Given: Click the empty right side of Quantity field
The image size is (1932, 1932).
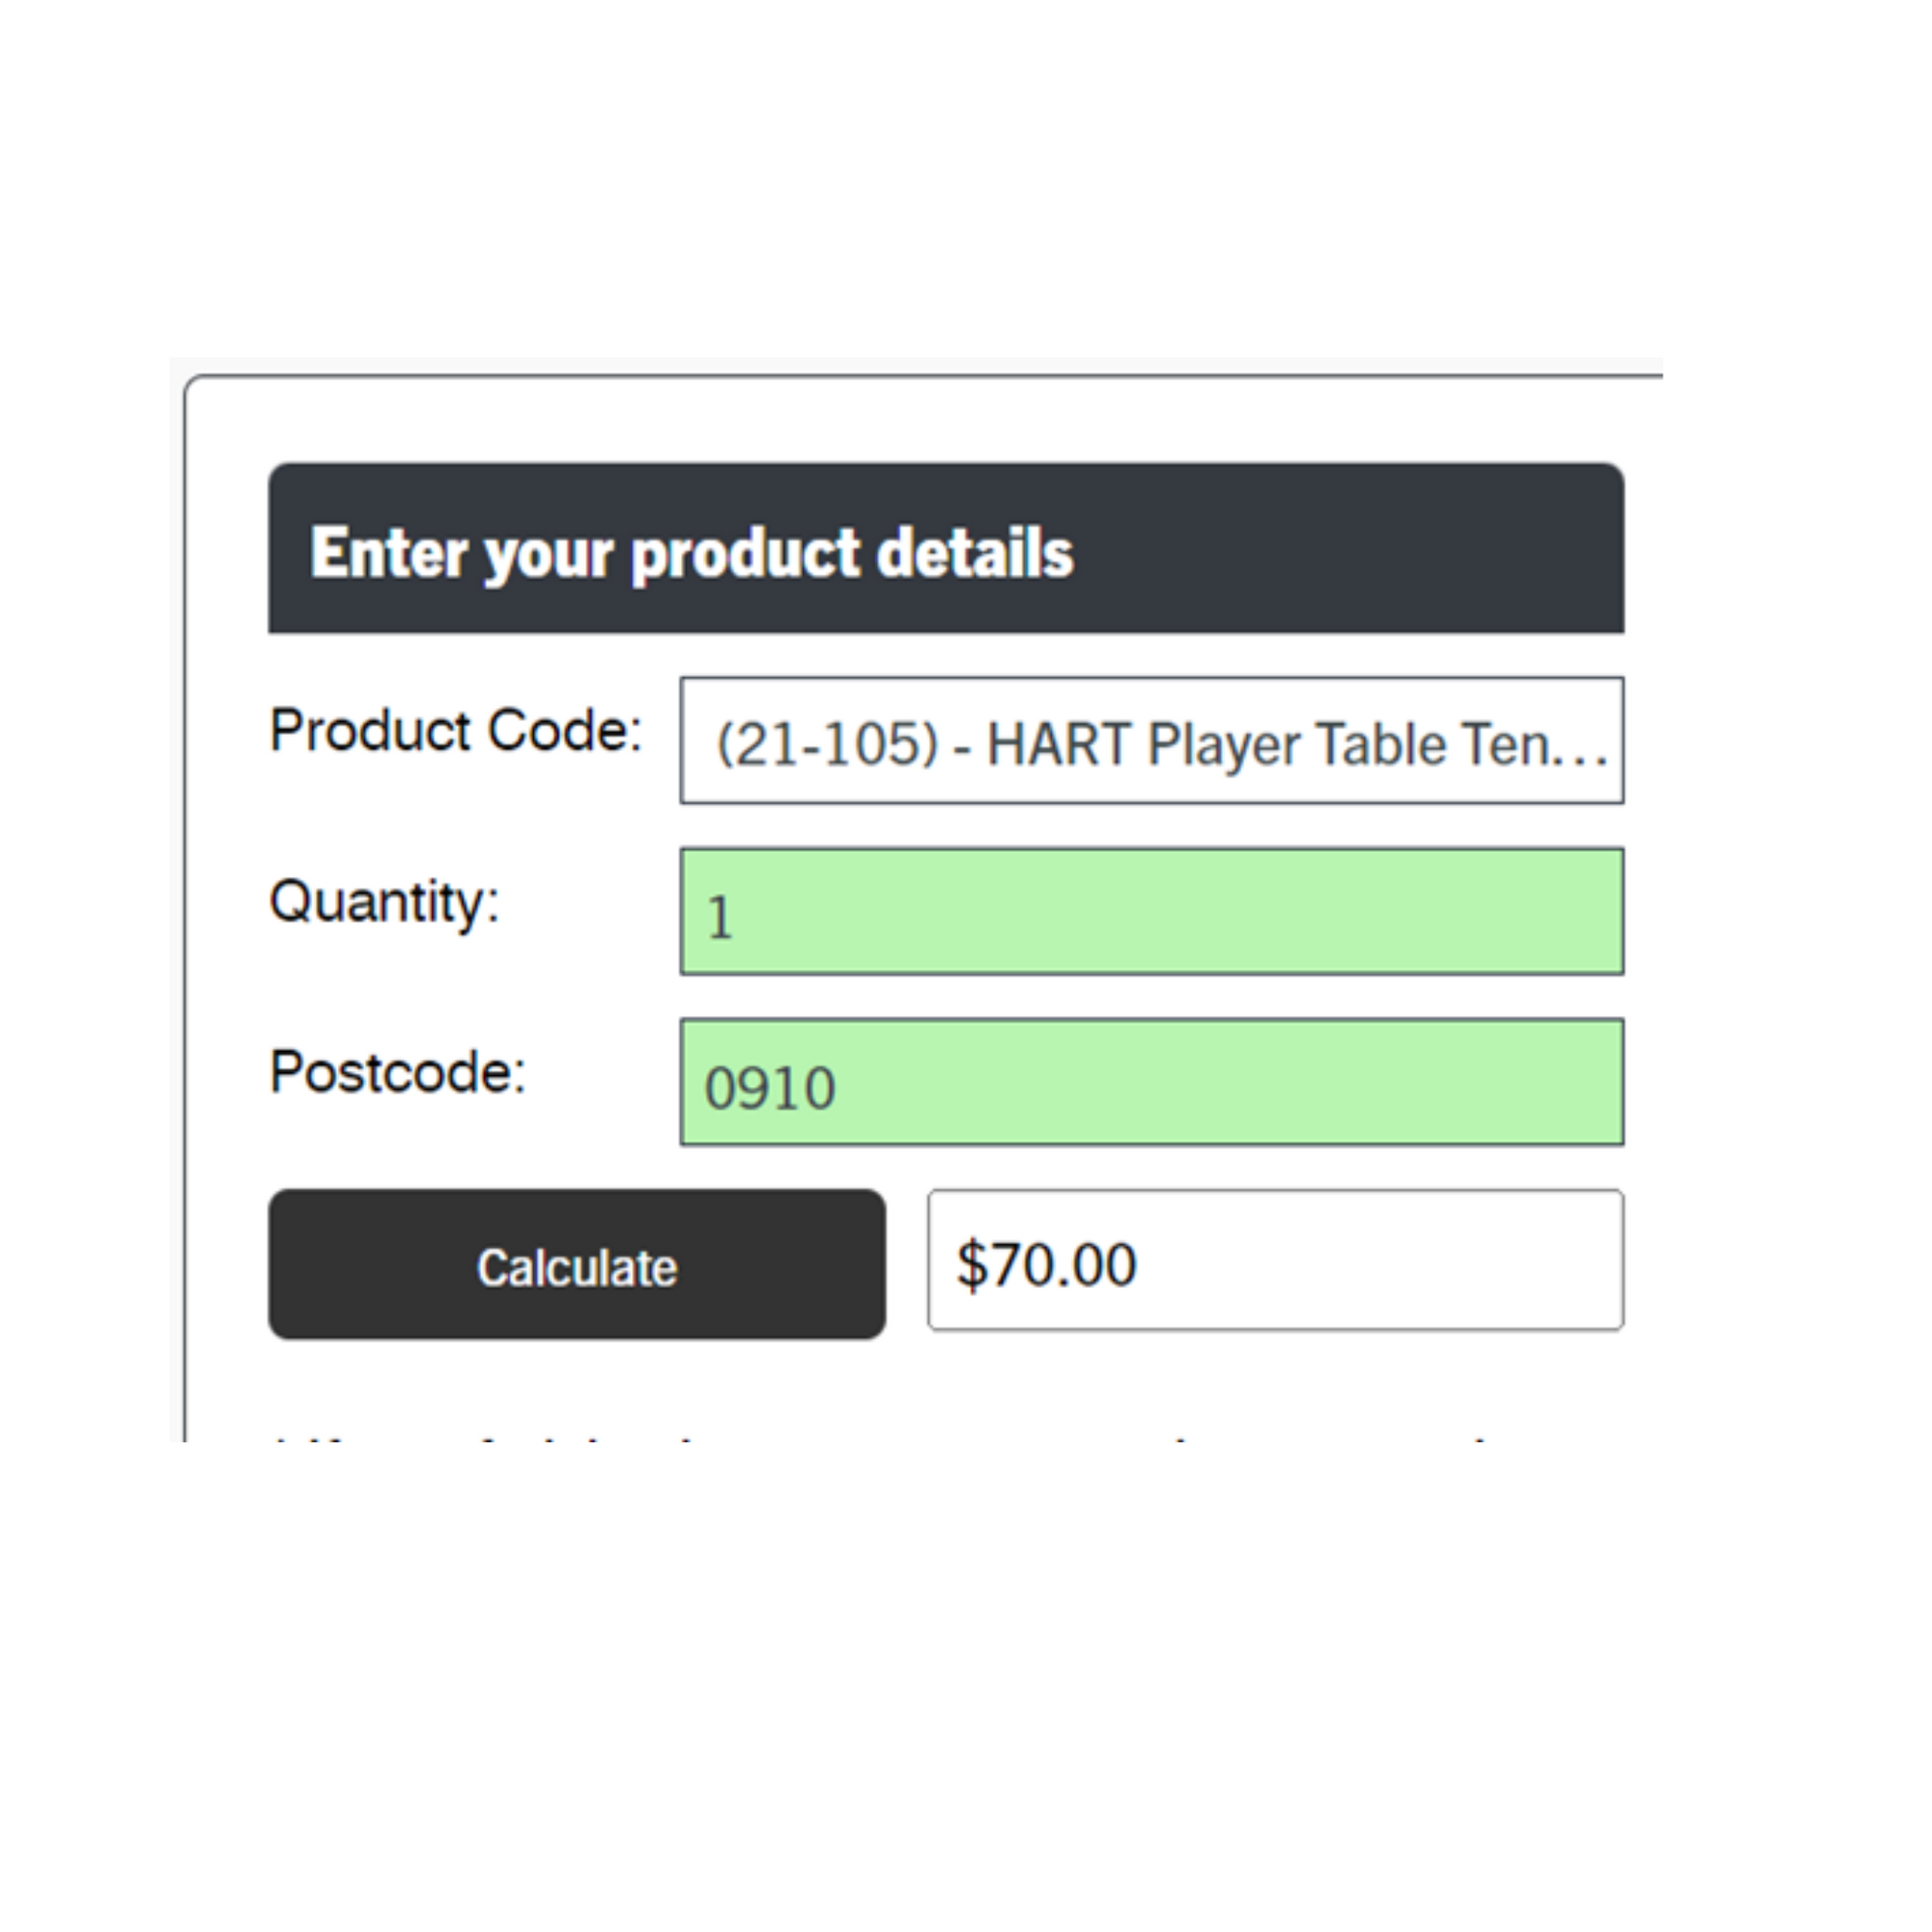Looking at the screenshot, I should coord(1400,911).
